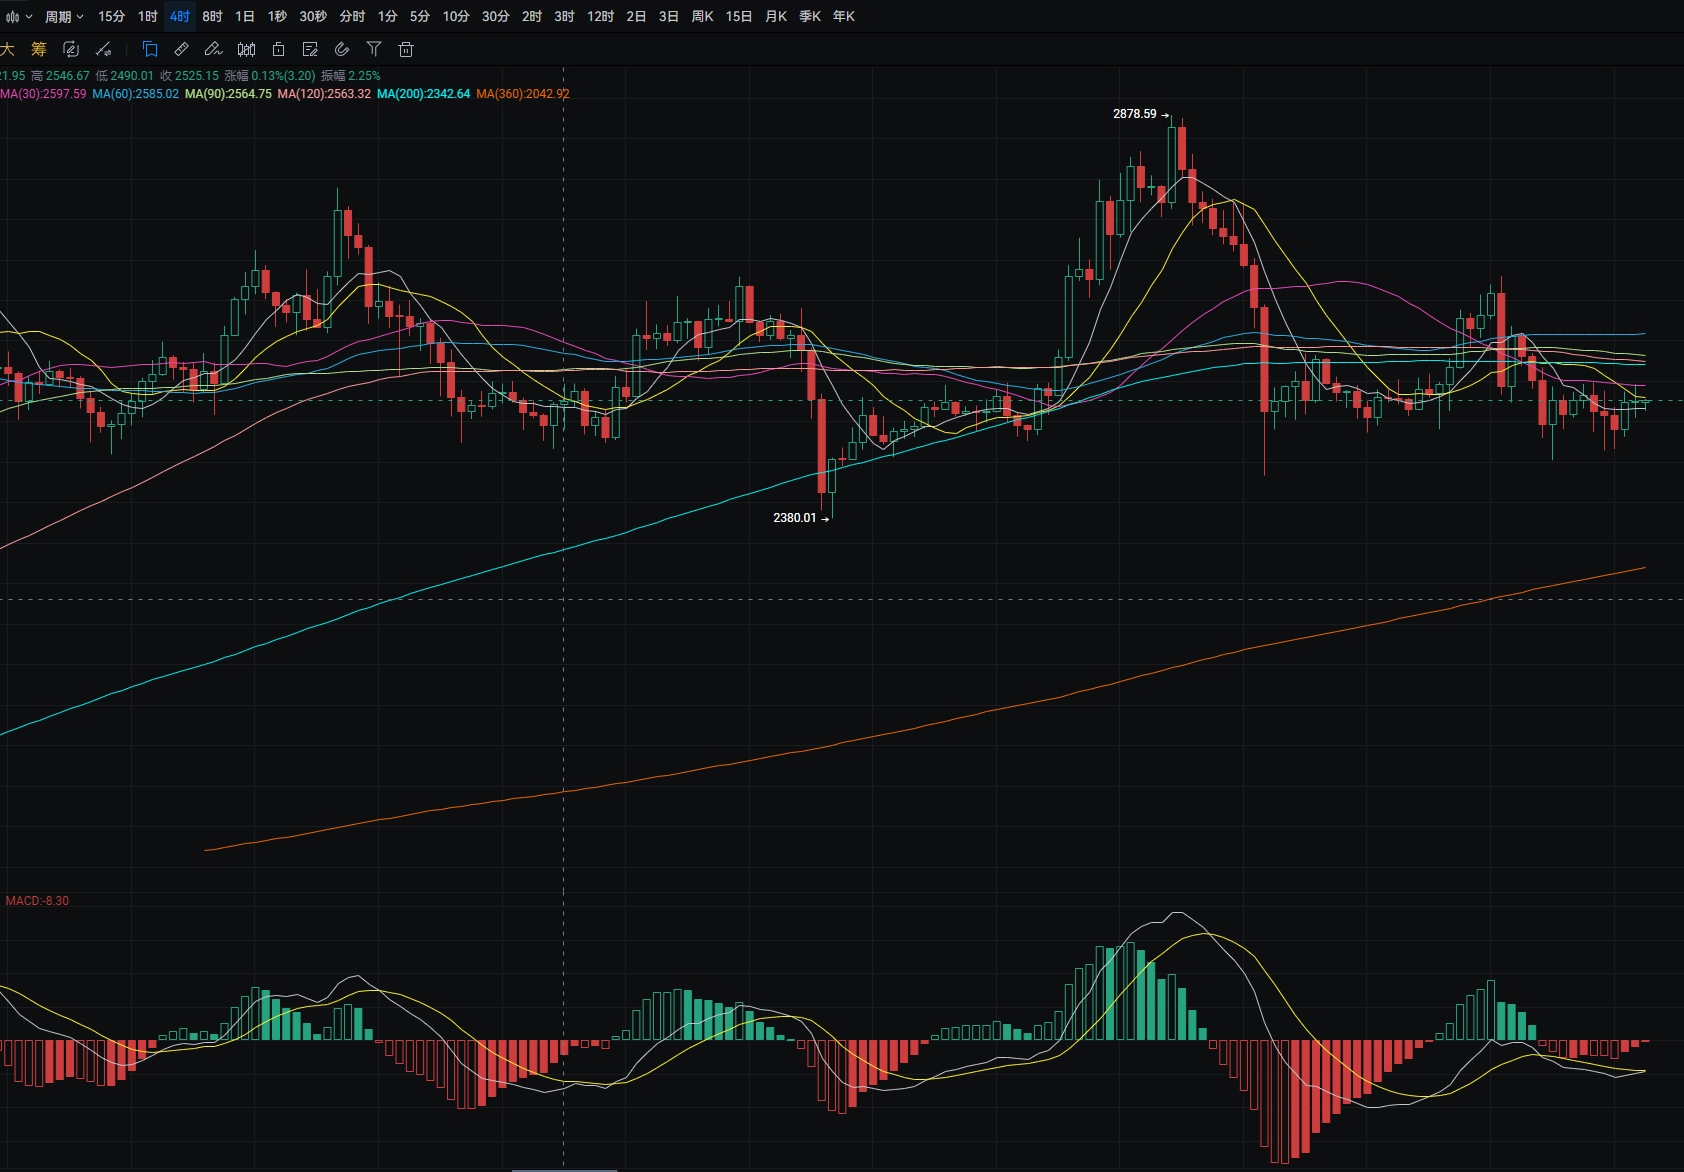
Task: Open the candlestick chart type dropdown
Action: (x=18, y=17)
